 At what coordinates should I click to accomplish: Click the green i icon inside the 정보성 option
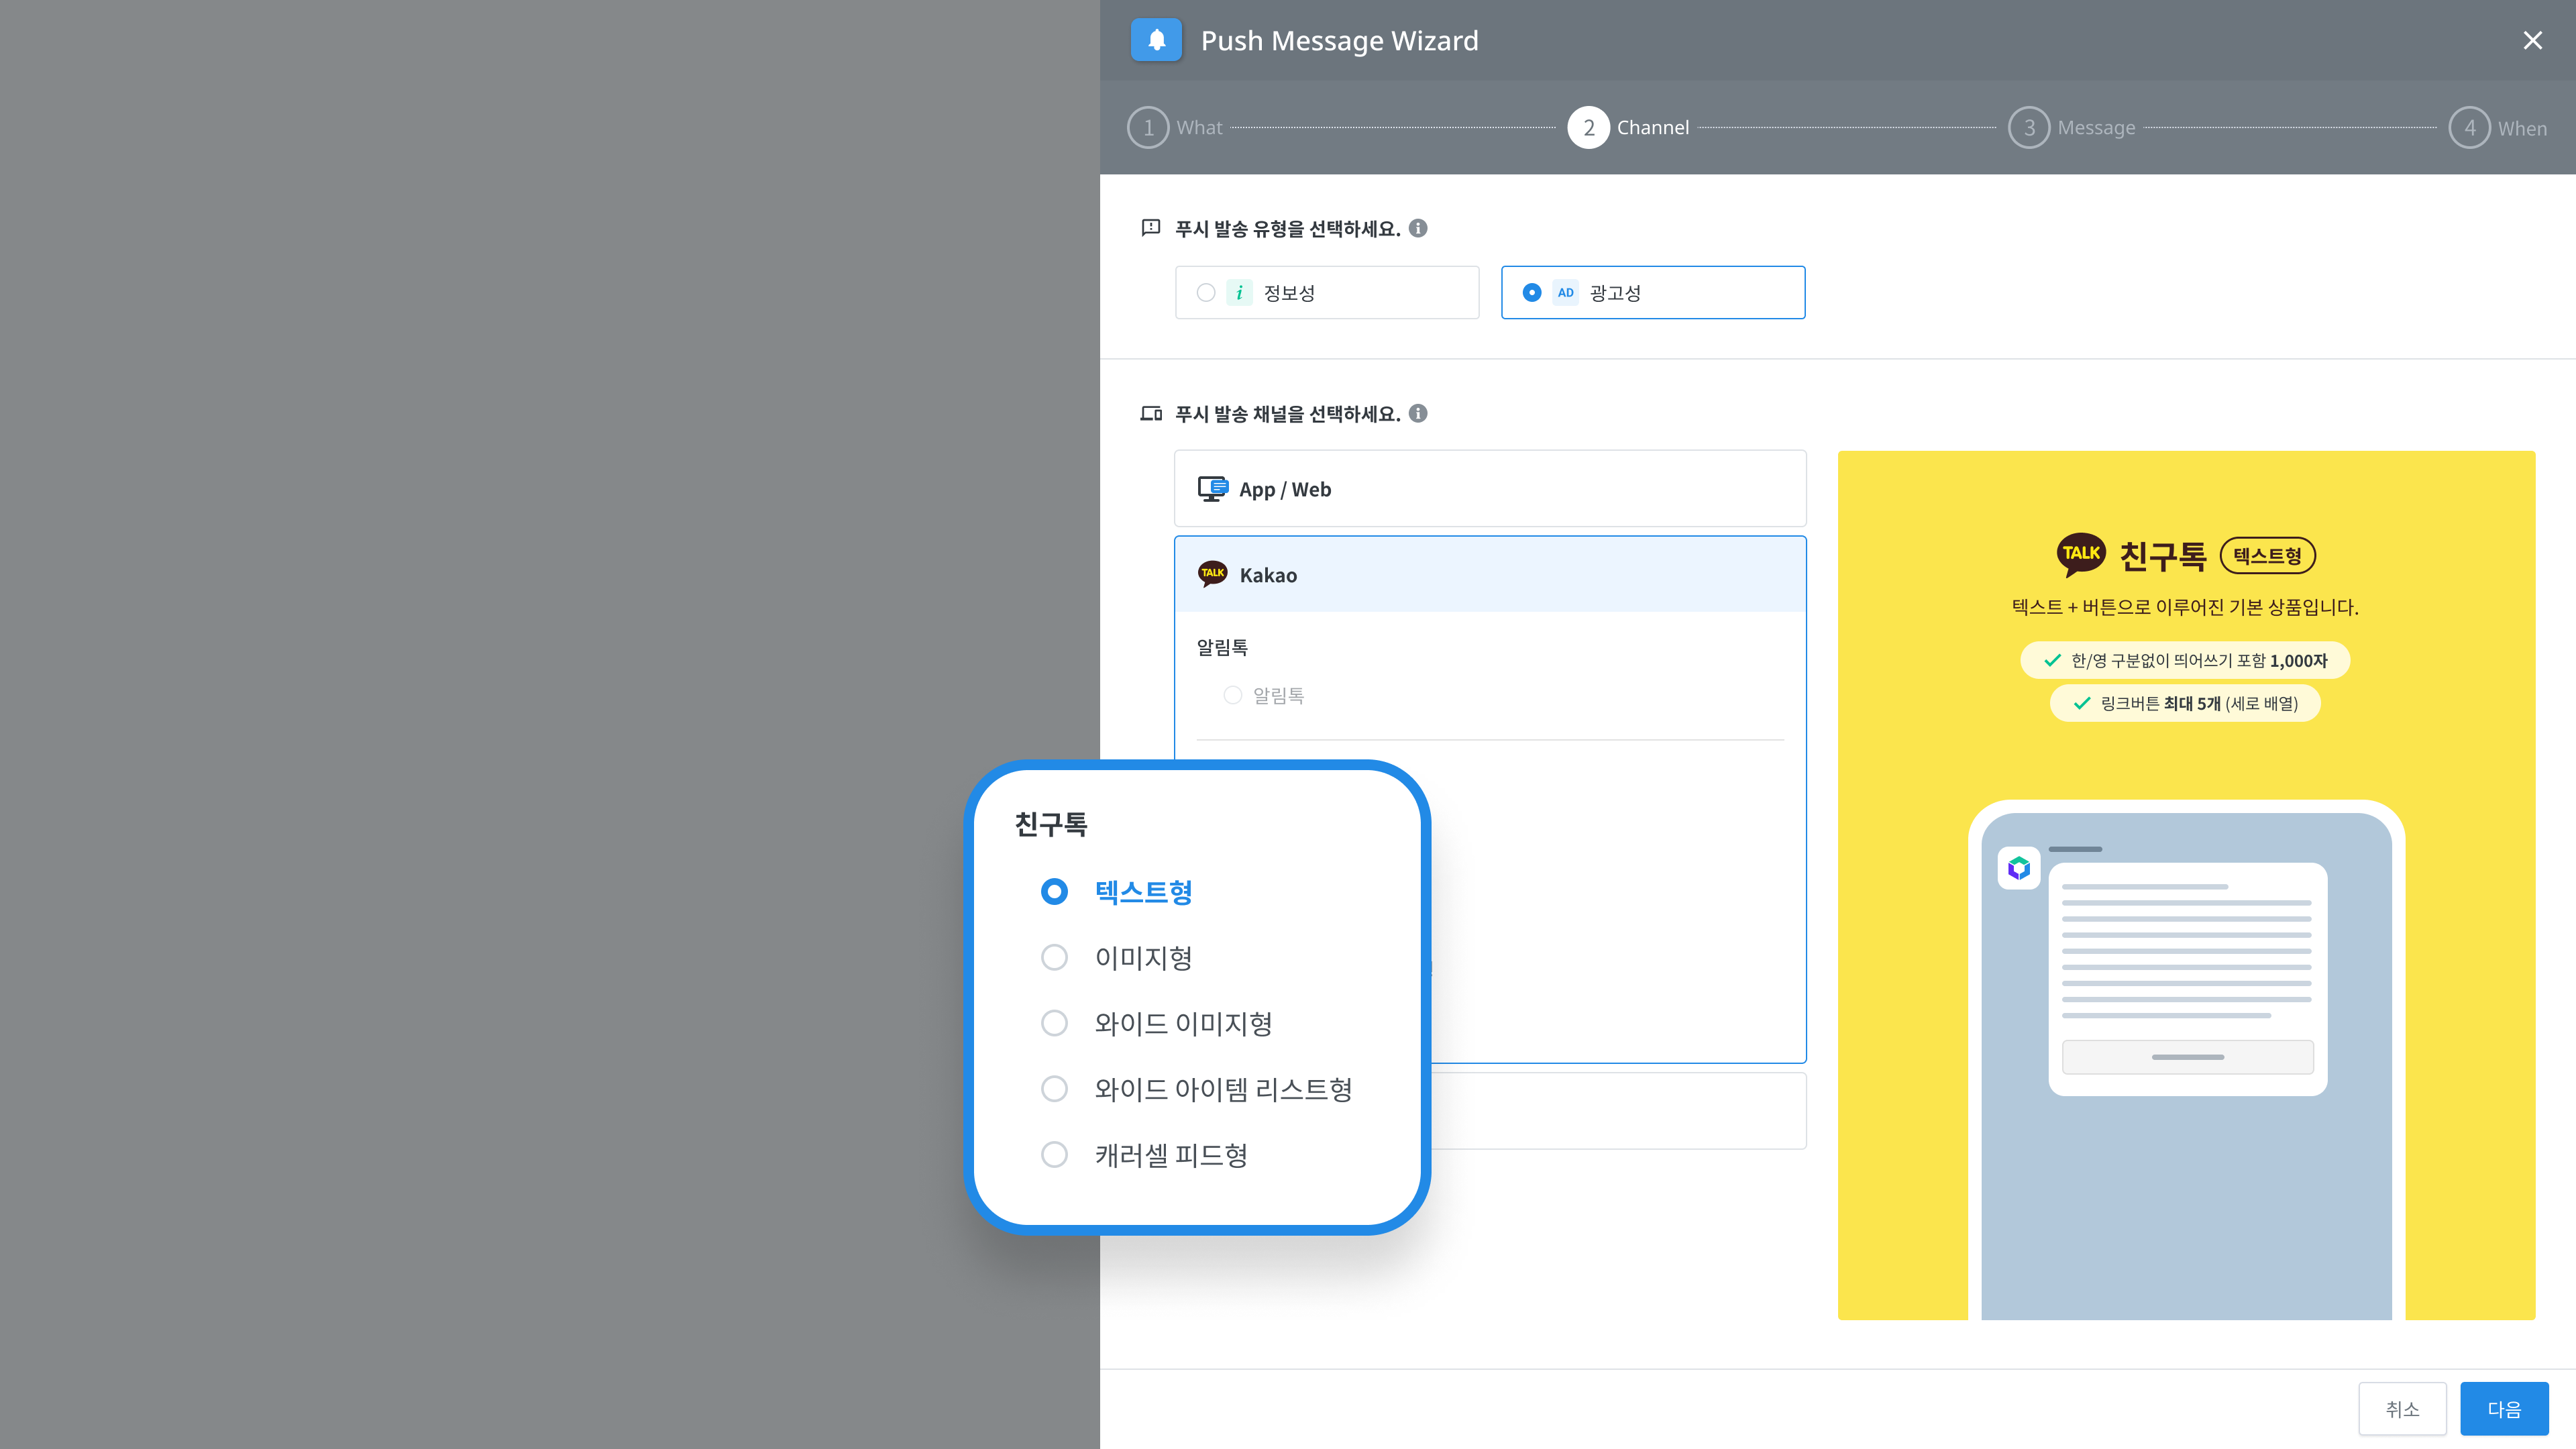tap(1240, 292)
